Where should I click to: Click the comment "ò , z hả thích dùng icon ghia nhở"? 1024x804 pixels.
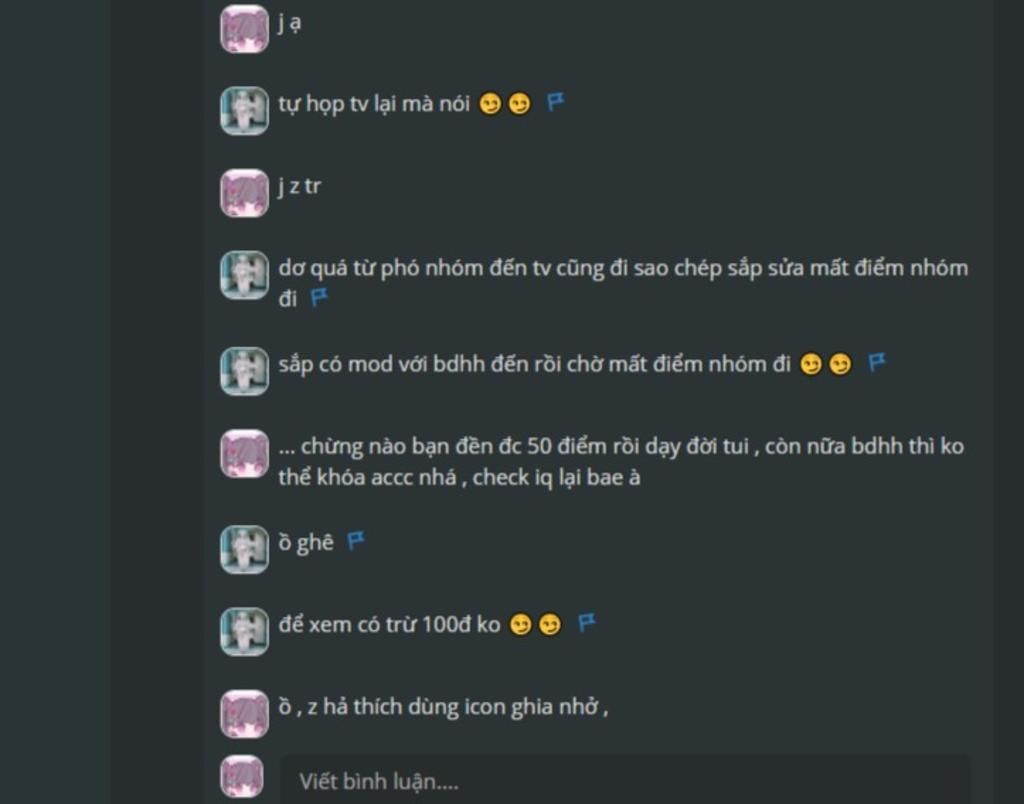(443, 707)
